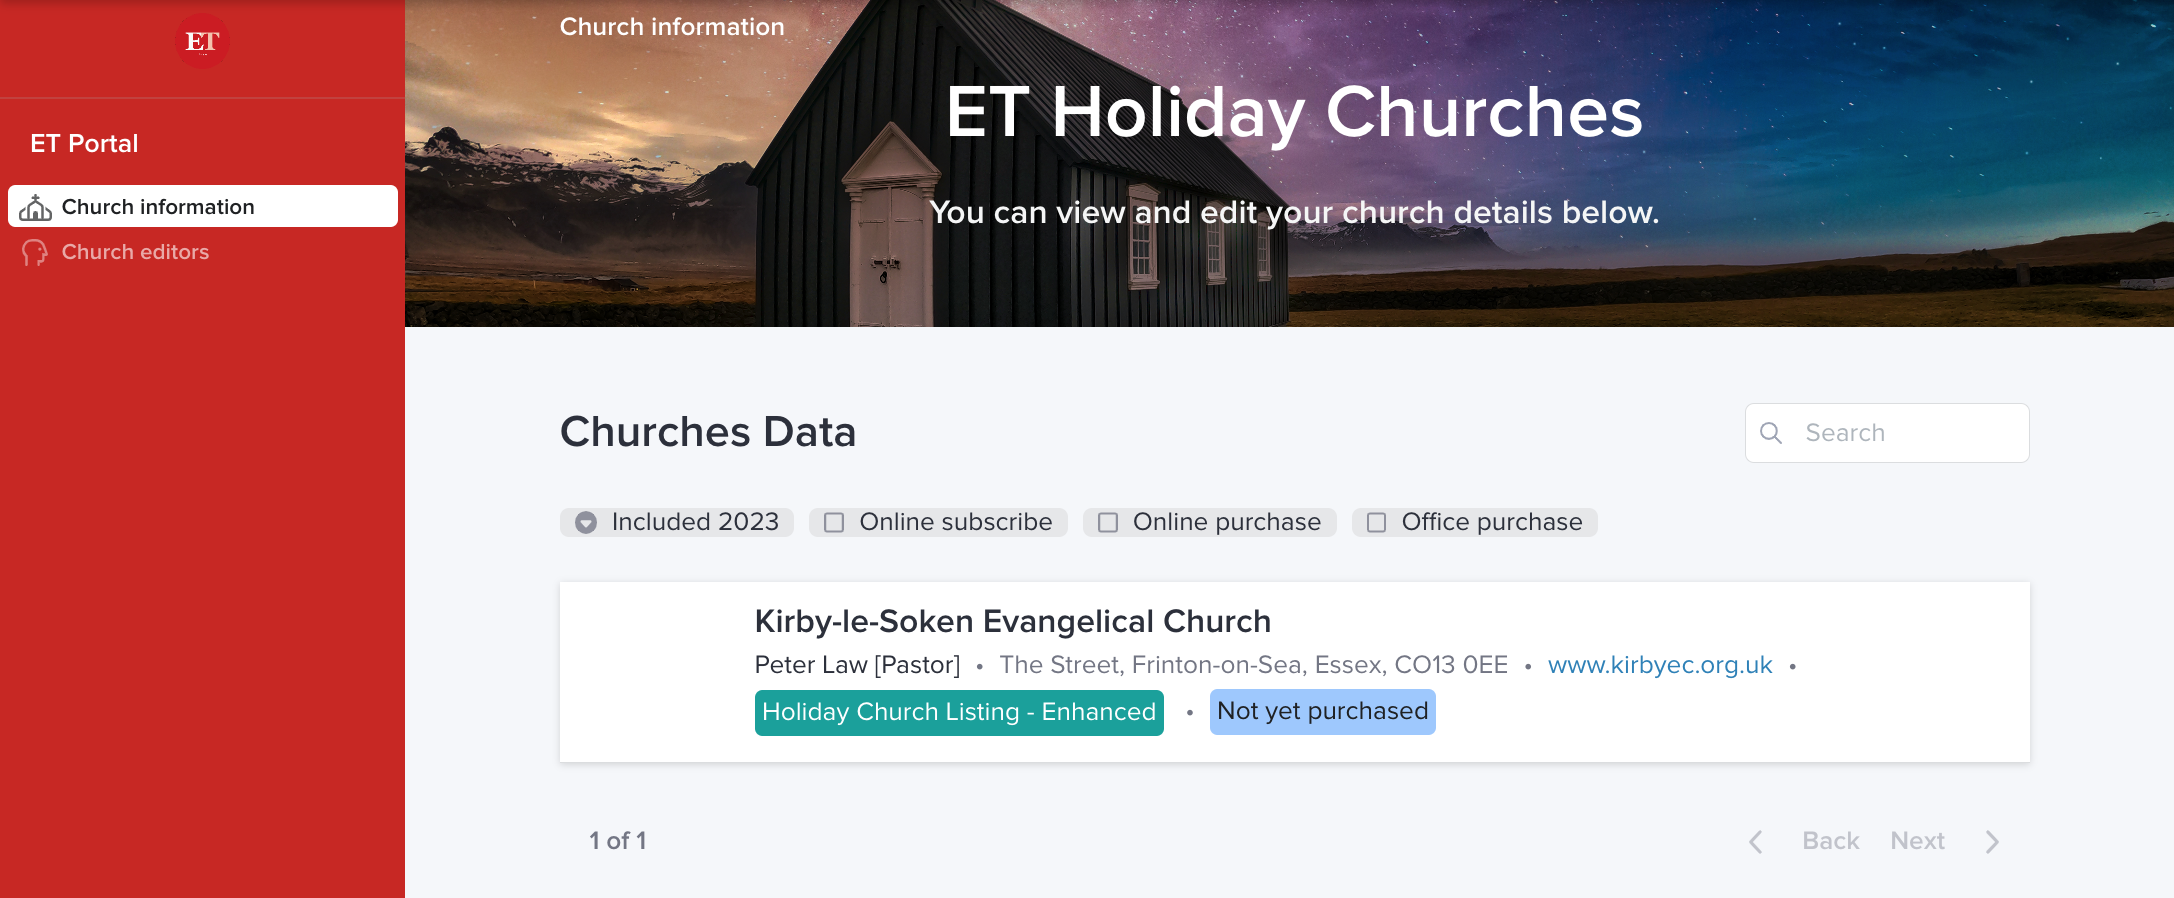Open Church information in the sidebar
This screenshot has height=898, width=2174.
158,207
